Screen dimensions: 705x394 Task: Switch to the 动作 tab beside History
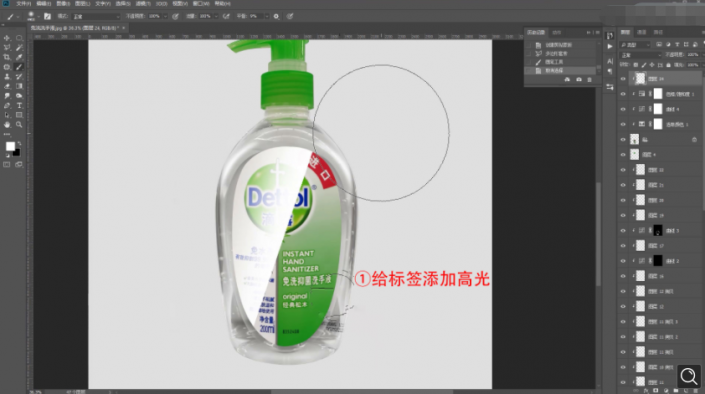coord(557,32)
